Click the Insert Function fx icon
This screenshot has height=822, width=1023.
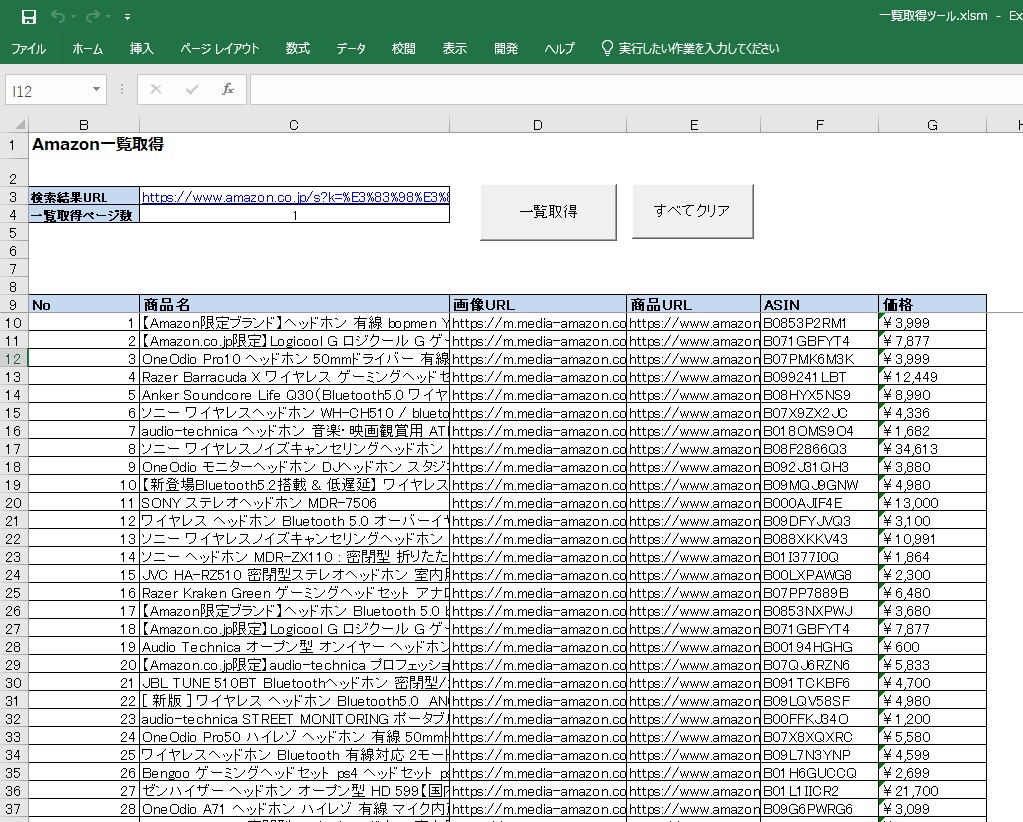coord(228,89)
